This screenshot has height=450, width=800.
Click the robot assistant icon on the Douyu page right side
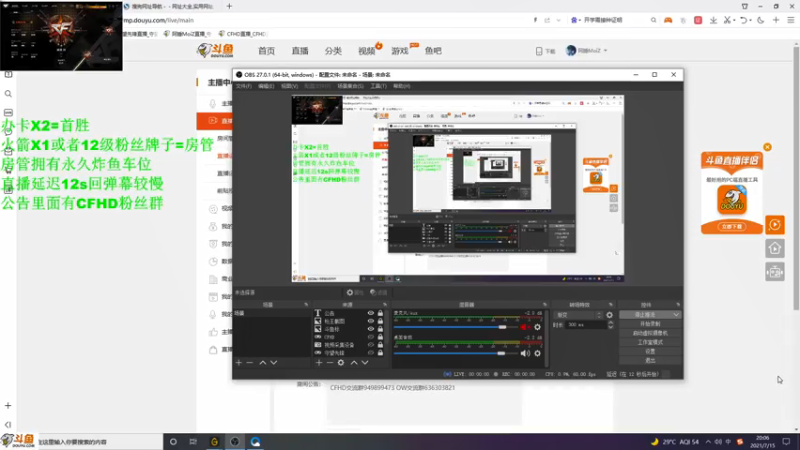[775, 272]
